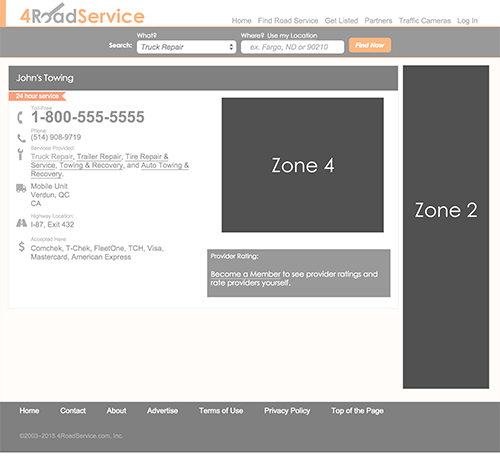Screen dimensions: 500x468
Task: Click the I-87, Exit 432 text
Action: 52,224
